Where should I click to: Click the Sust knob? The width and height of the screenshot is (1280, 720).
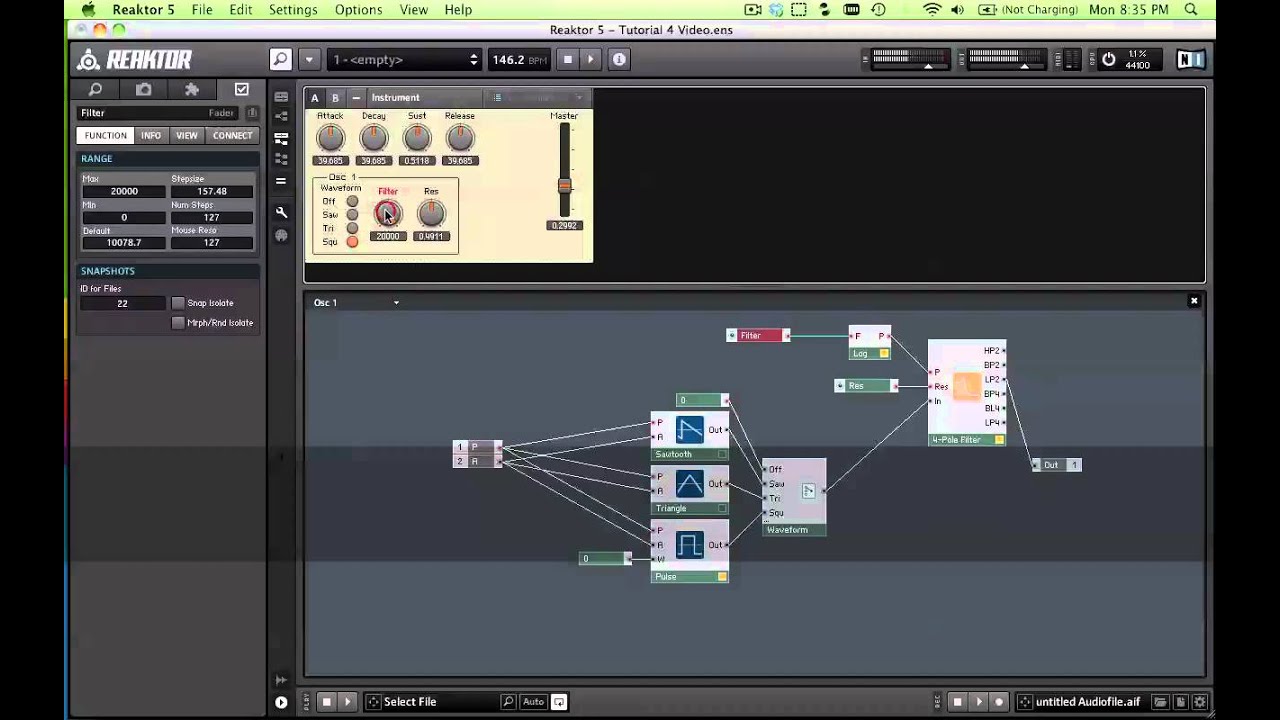point(417,138)
